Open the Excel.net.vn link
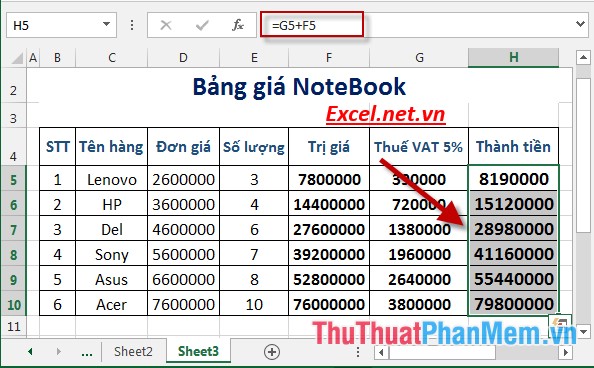The image size is (594, 368). (385, 114)
